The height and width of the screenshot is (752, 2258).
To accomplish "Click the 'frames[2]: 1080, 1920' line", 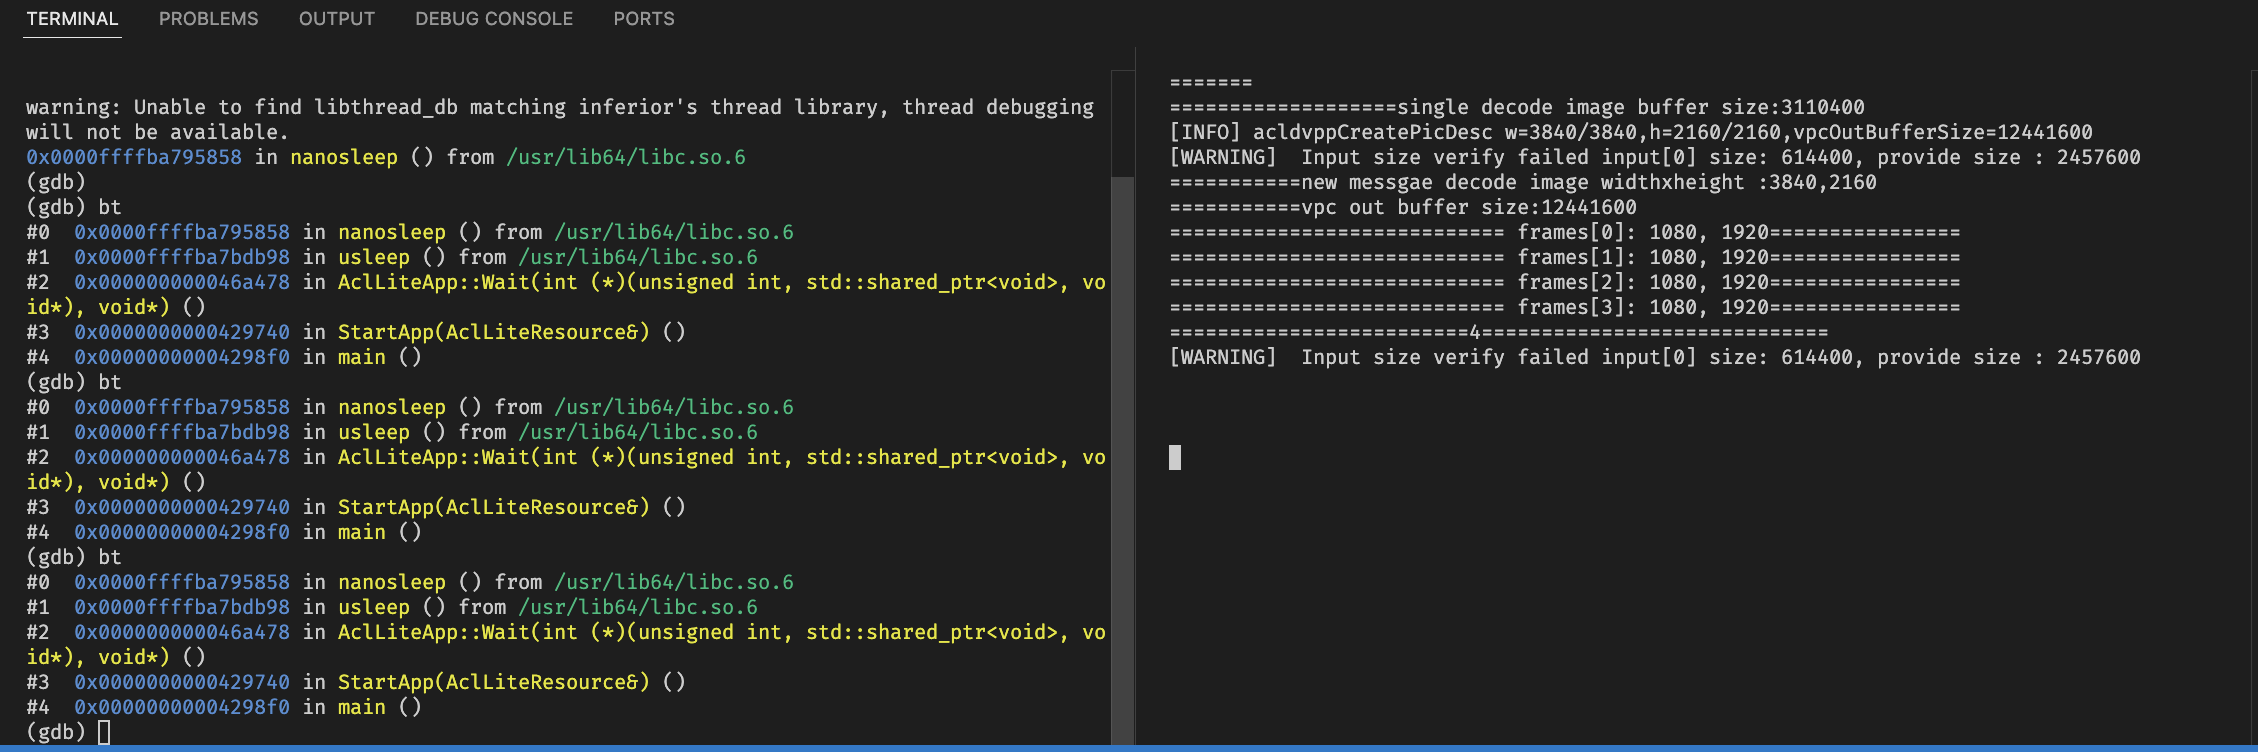I will pos(1565,282).
